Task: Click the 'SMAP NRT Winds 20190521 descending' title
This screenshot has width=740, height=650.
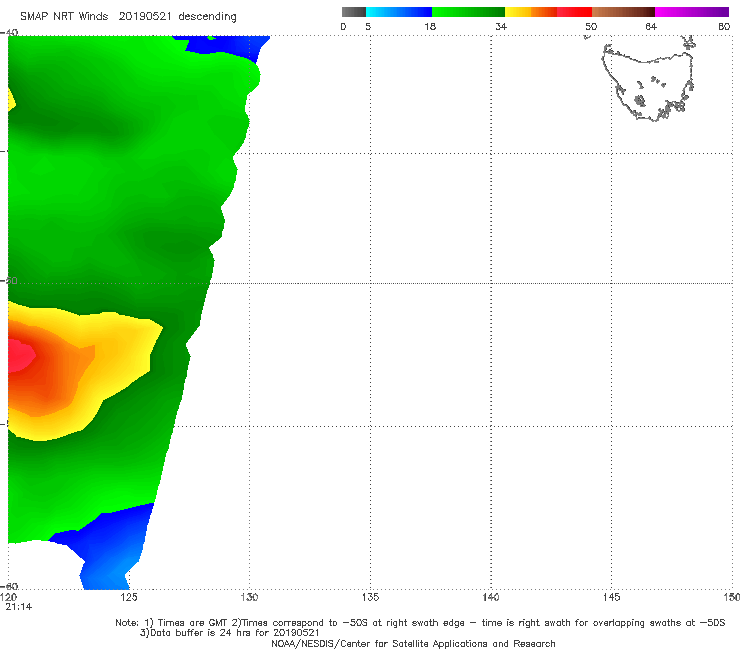Action: pos(128,17)
